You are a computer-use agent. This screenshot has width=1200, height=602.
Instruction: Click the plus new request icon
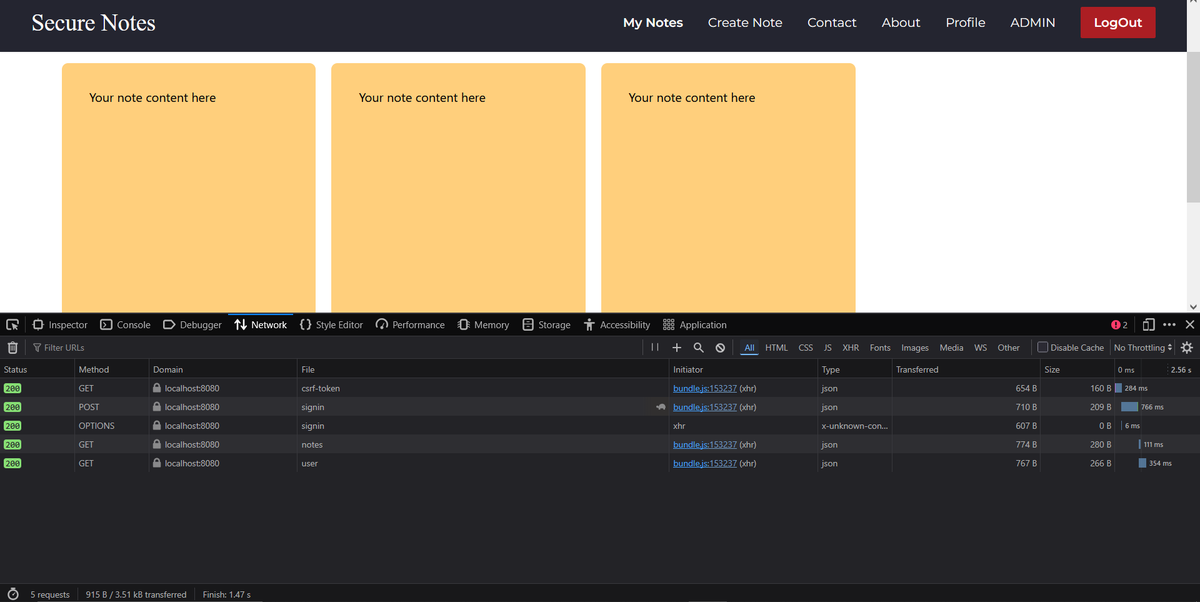click(677, 348)
